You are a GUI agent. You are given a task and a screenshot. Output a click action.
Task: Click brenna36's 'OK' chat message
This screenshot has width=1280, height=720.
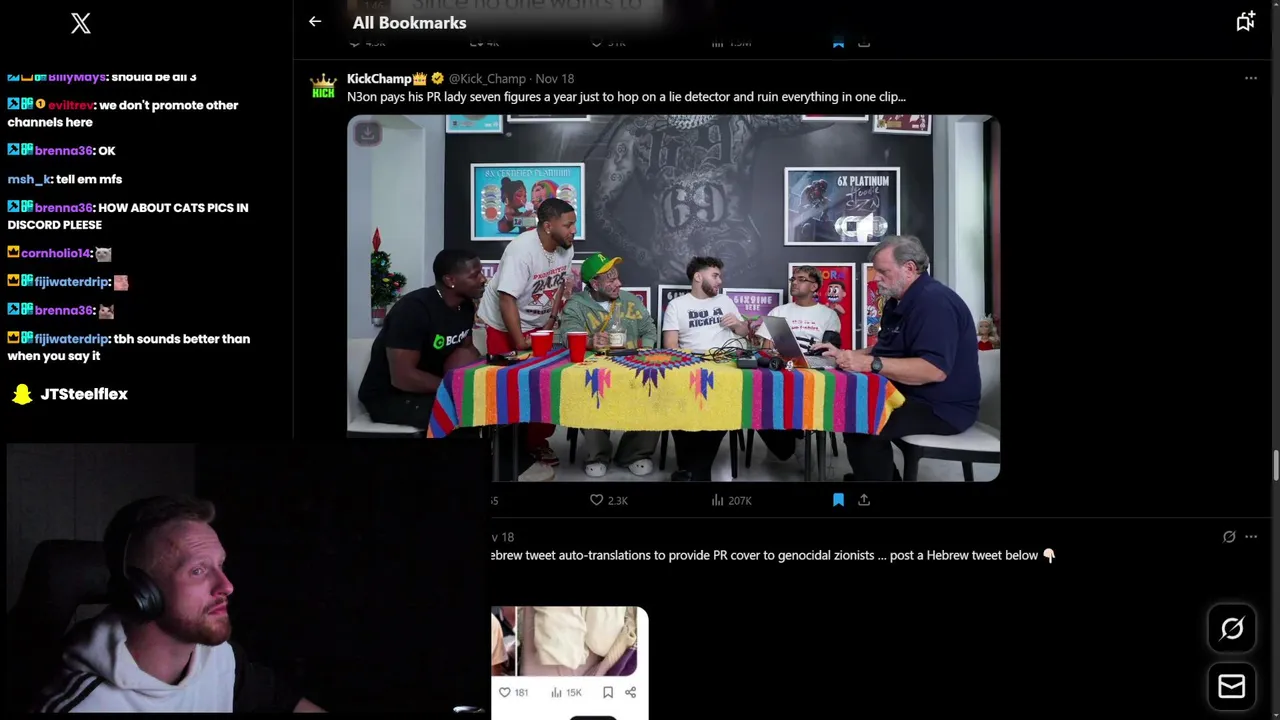(61, 150)
